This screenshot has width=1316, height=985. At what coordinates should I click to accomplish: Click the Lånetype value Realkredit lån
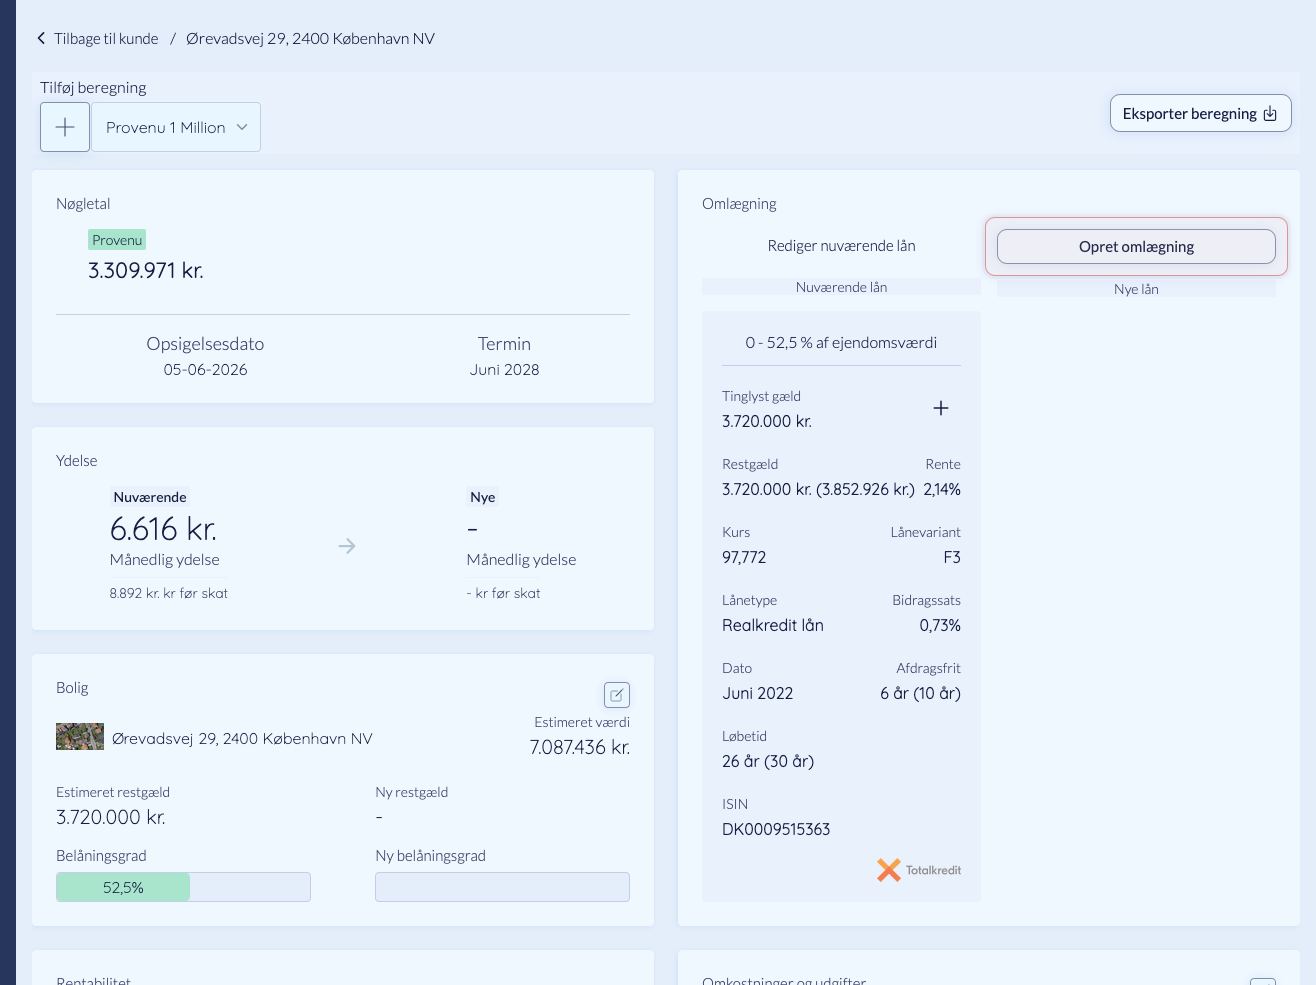tap(773, 625)
